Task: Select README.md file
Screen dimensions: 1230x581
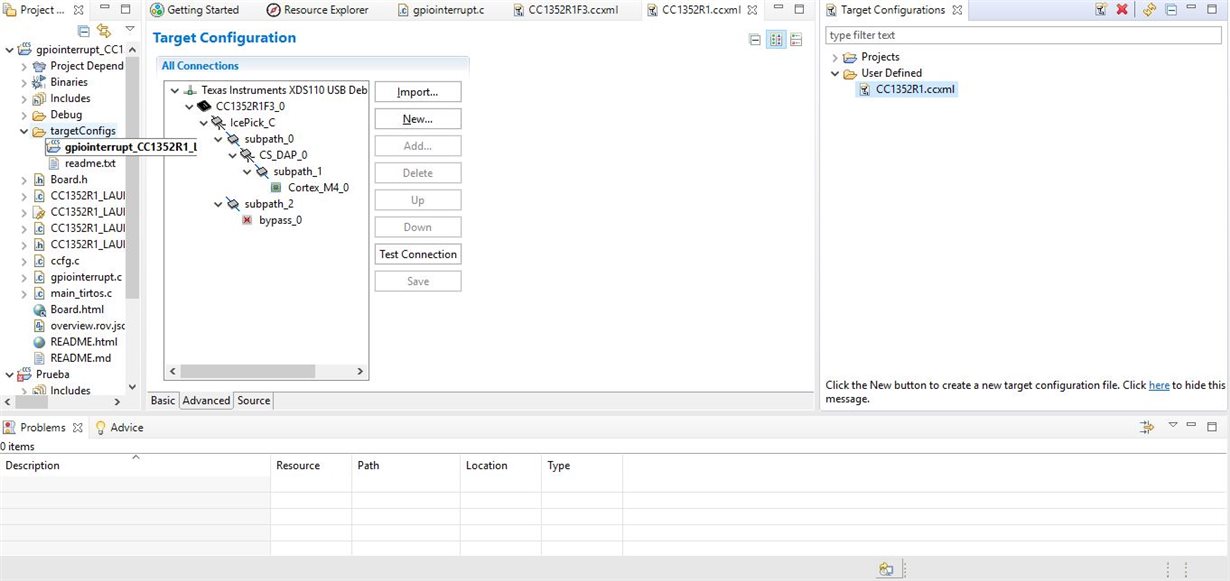Action: pos(80,358)
